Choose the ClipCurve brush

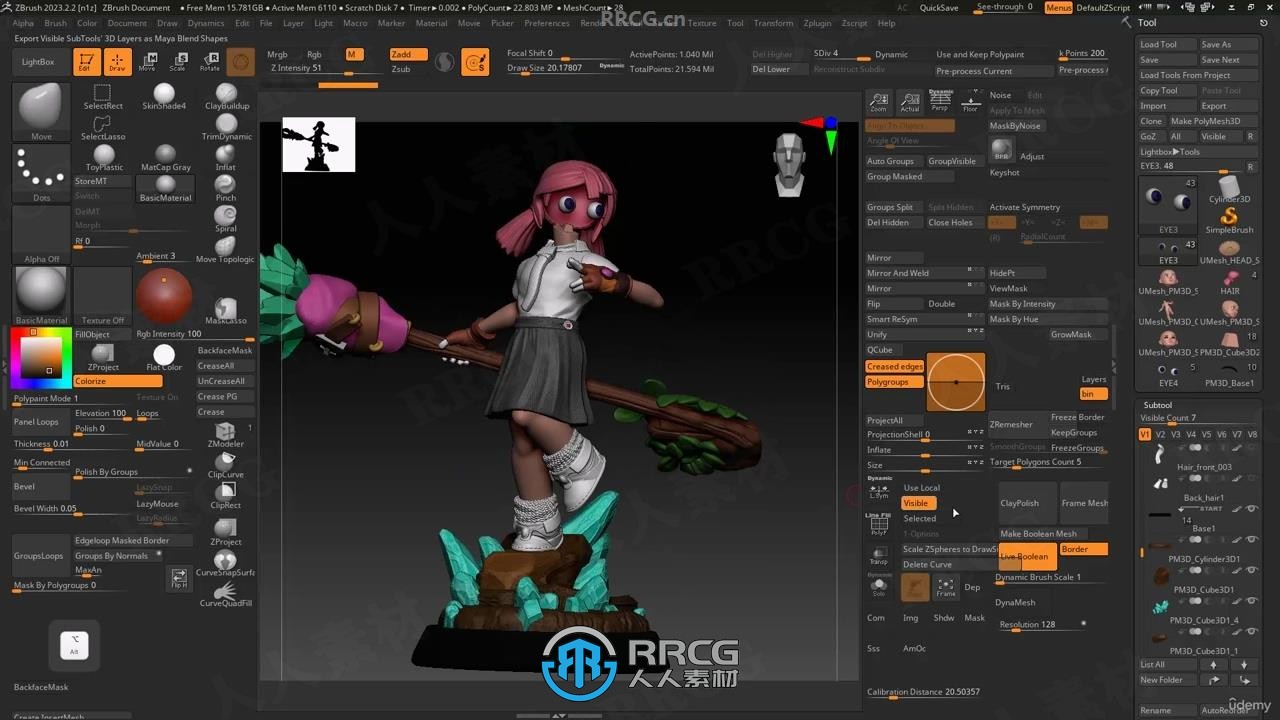click(226, 466)
